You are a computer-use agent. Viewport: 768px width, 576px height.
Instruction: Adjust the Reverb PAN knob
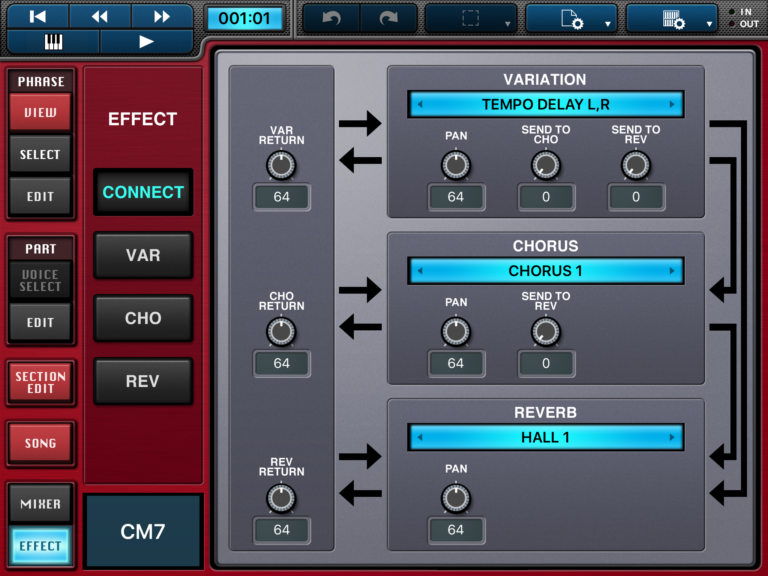click(x=456, y=498)
